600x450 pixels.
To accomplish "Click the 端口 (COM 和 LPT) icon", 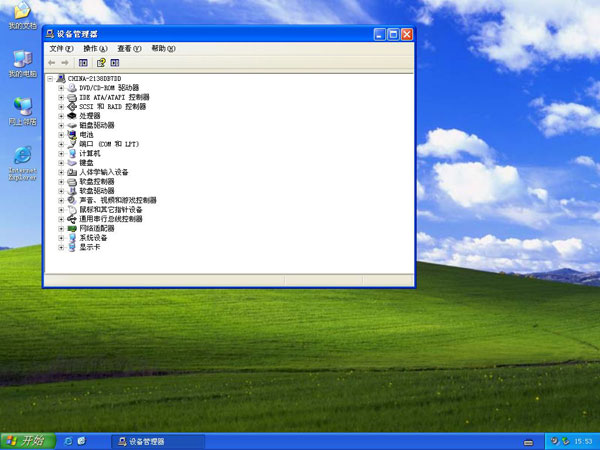I will pos(72,144).
